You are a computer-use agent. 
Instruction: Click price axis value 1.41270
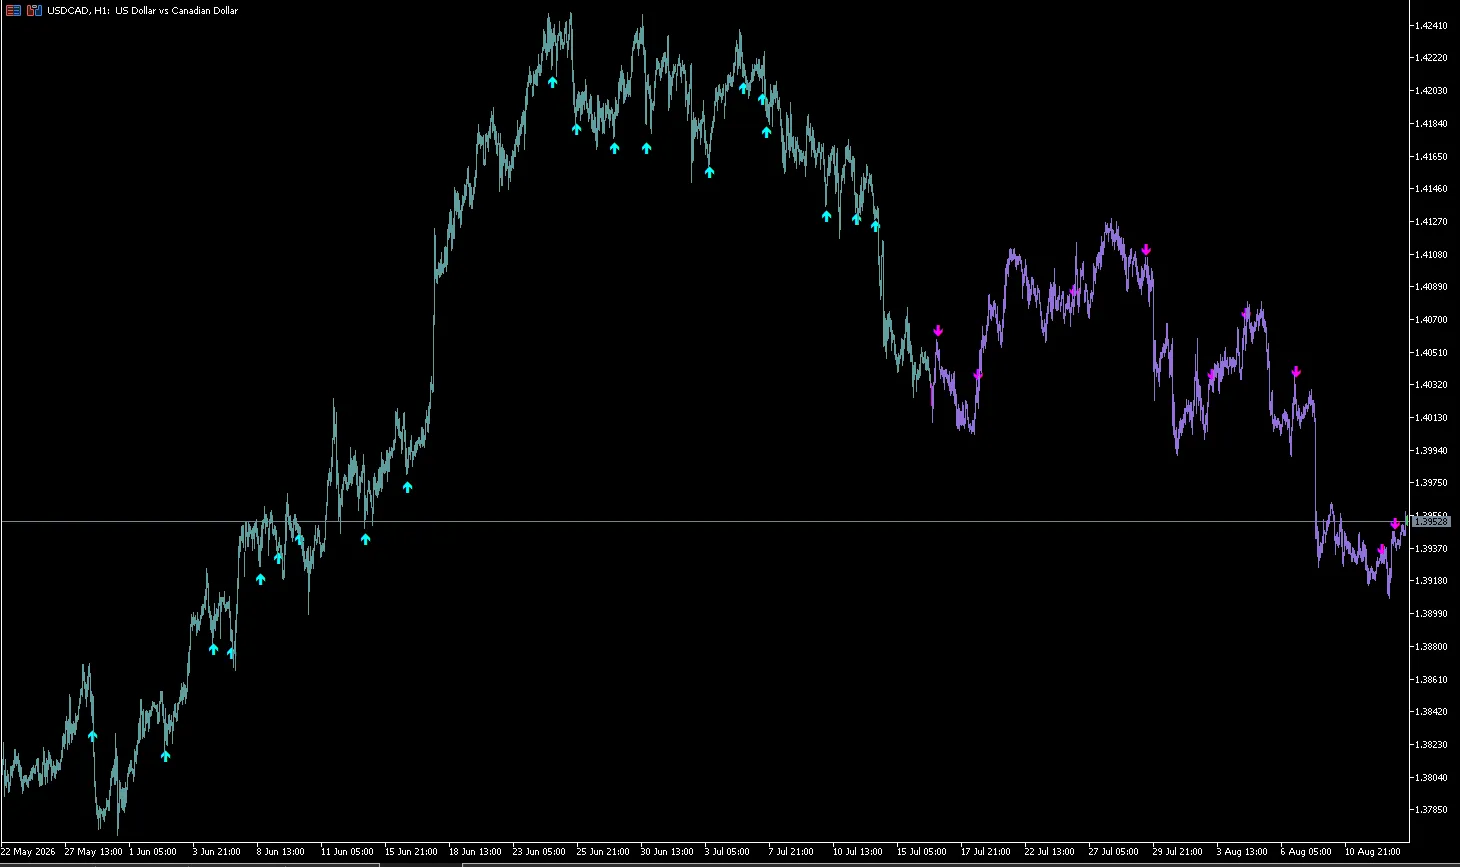click(x=1433, y=222)
